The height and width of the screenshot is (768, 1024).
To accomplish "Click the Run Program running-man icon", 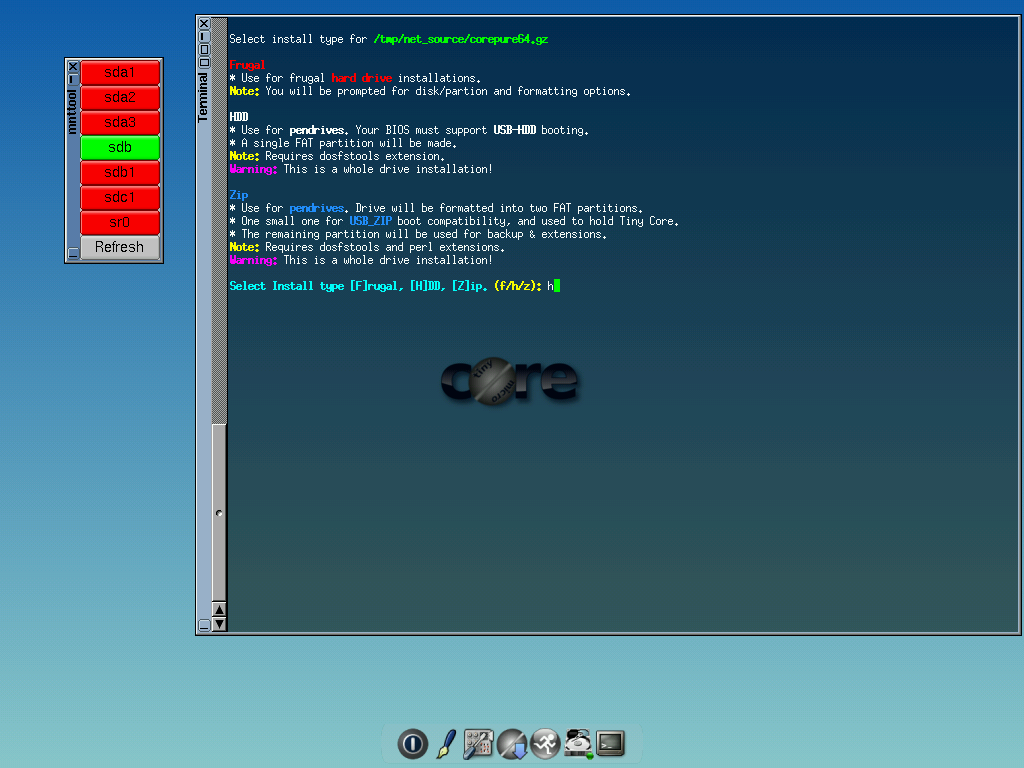I will click(545, 743).
